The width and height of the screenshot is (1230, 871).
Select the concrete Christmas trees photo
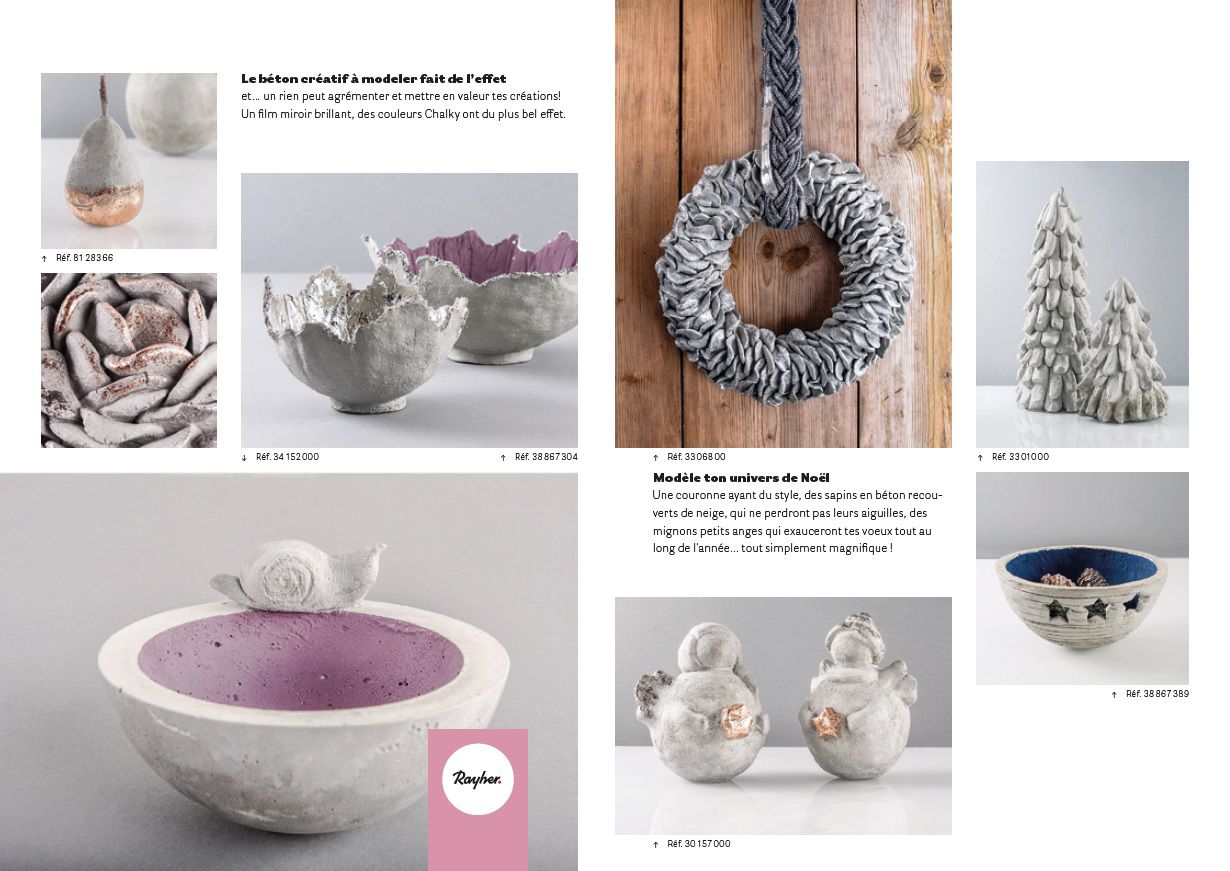click(1082, 304)
